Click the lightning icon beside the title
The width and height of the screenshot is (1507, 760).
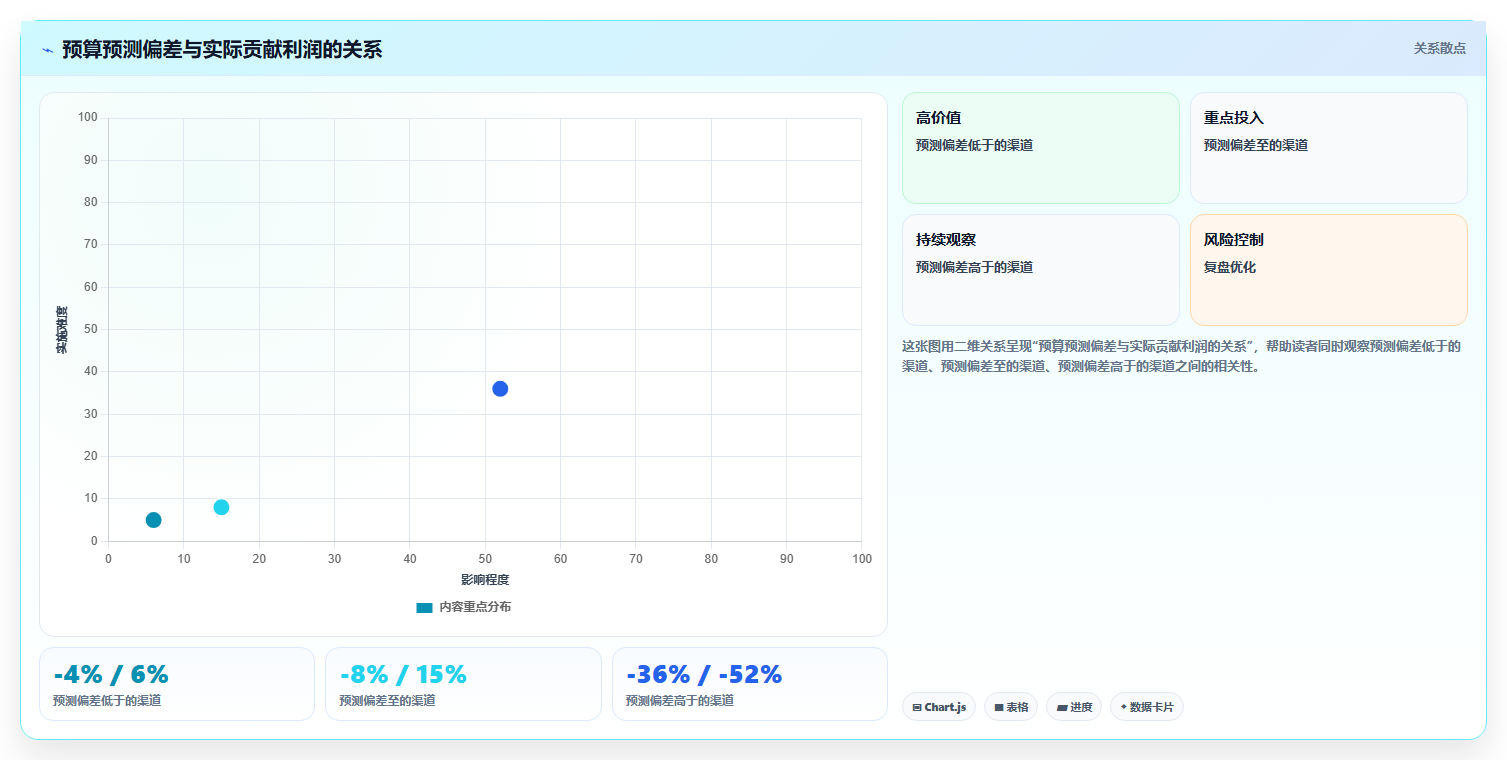pyautogui.click(x=47, y=50)
